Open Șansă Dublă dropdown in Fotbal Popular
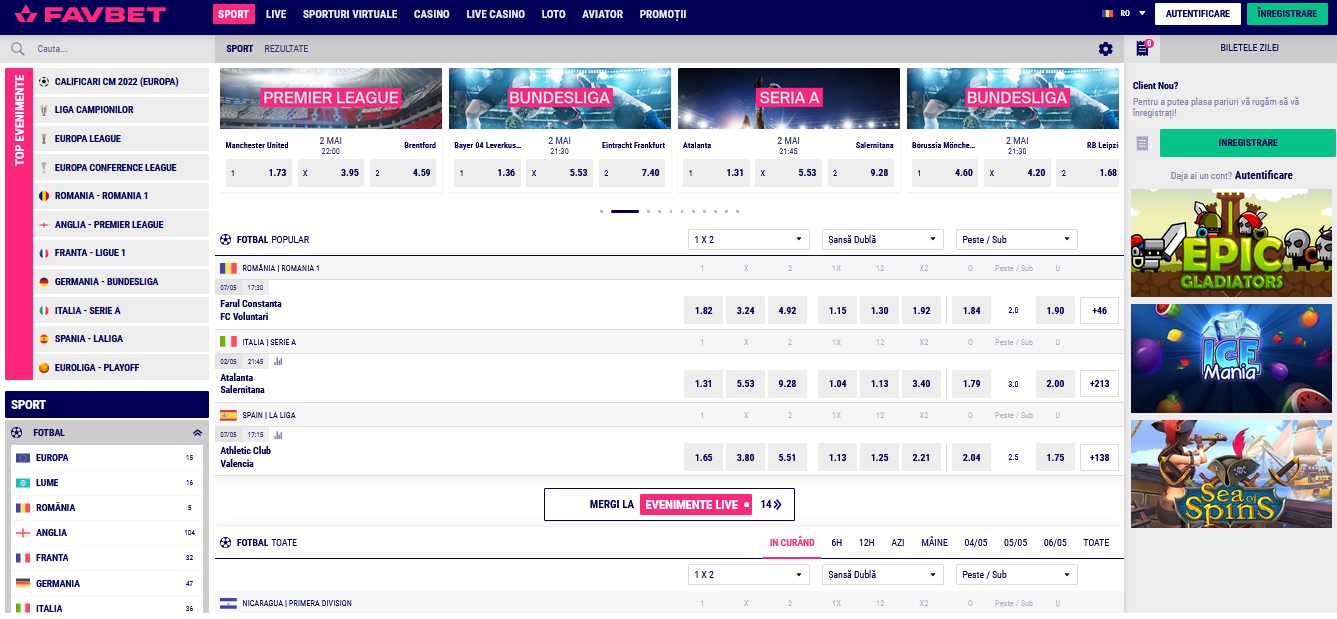This screenshot has height=619, width=1337. pyautogui.click(x=883, y=240)
